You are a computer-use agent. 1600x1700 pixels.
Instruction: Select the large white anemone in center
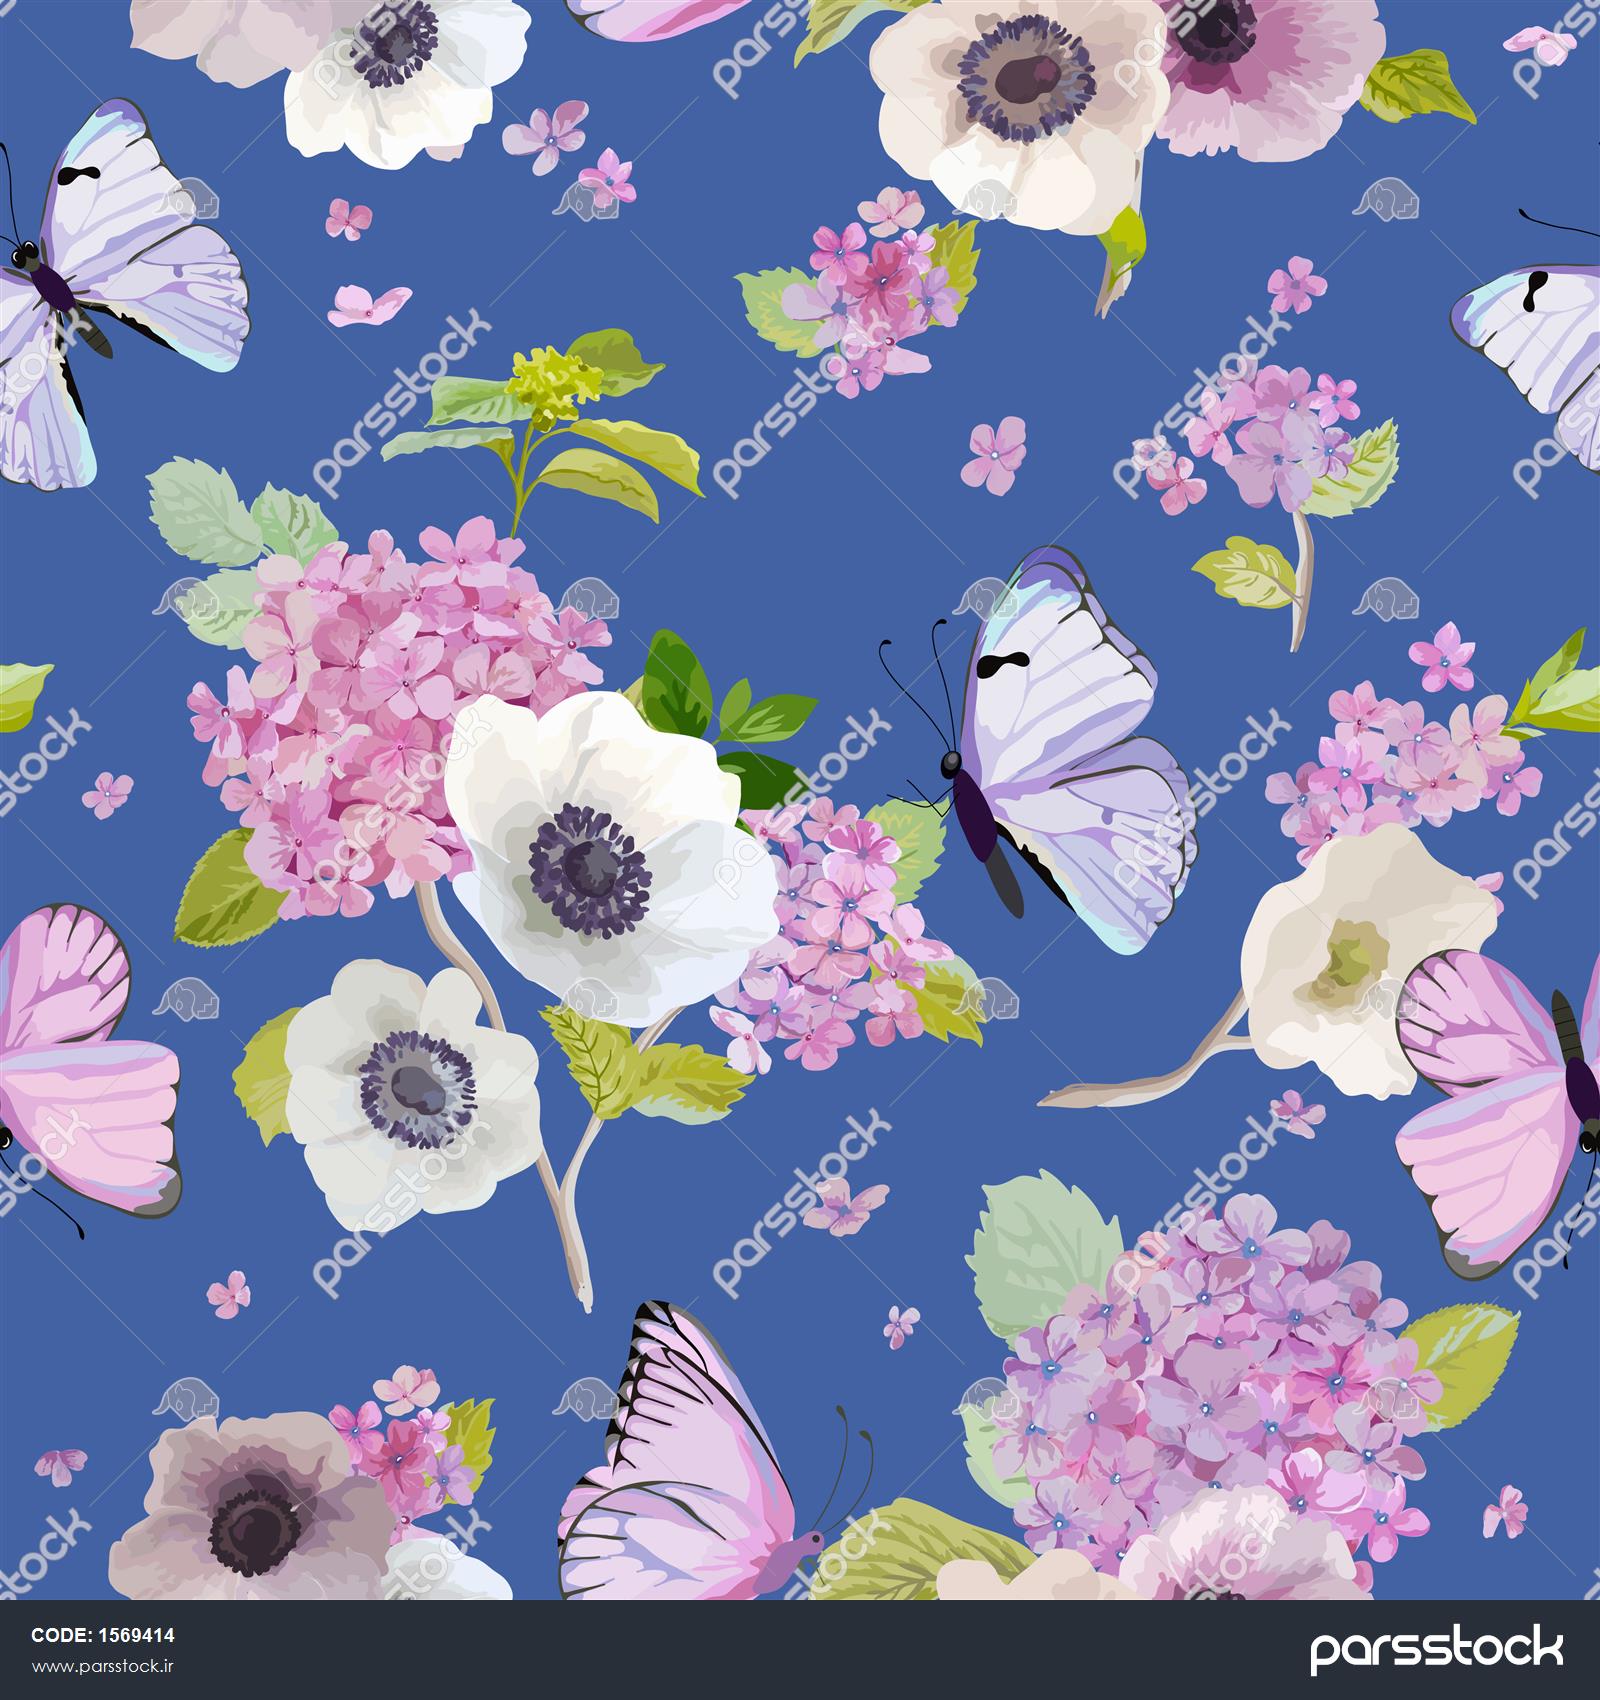[x=600, y=850]
